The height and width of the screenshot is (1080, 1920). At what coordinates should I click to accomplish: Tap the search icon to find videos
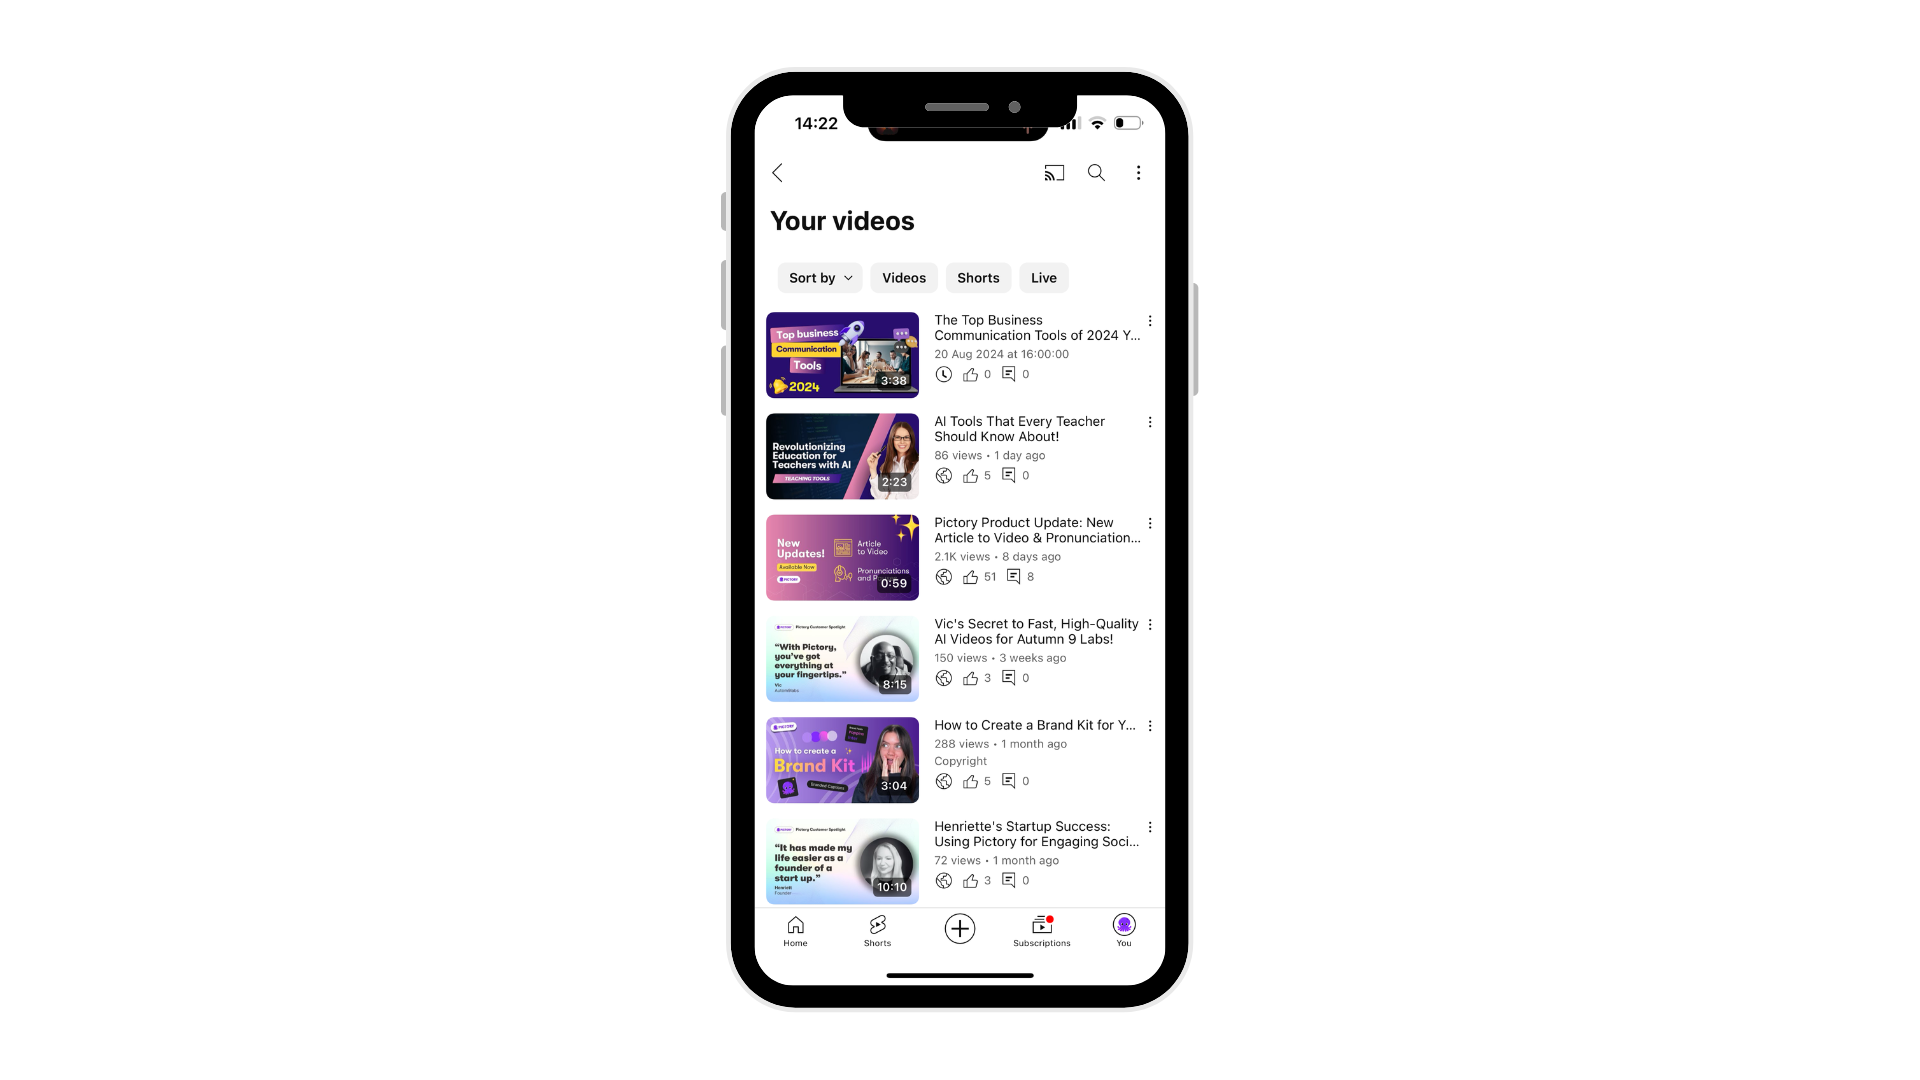click(x=1097, y=173)
